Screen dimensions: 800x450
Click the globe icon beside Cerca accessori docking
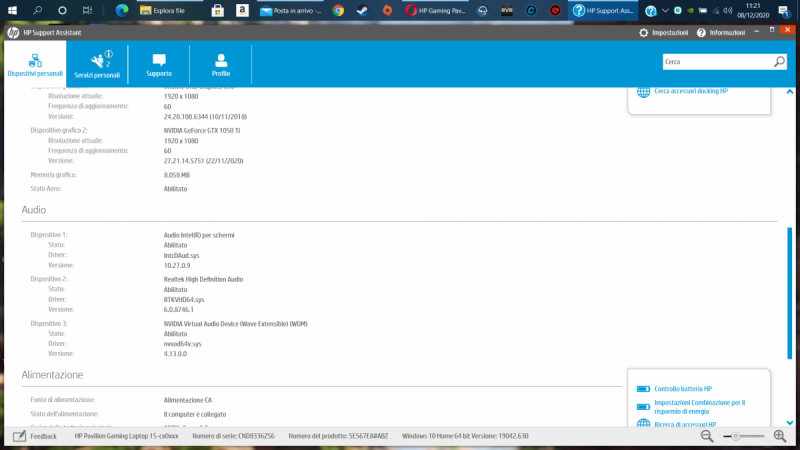click(643, 91)
